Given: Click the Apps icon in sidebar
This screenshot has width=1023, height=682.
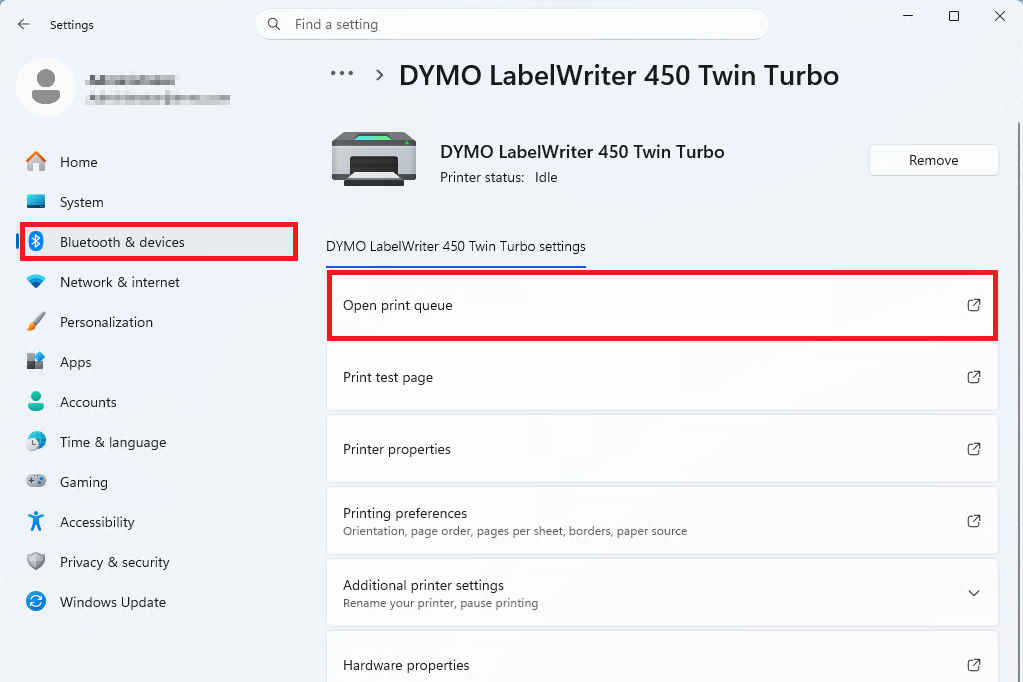Looking at the screenshot, I should 36,361.
